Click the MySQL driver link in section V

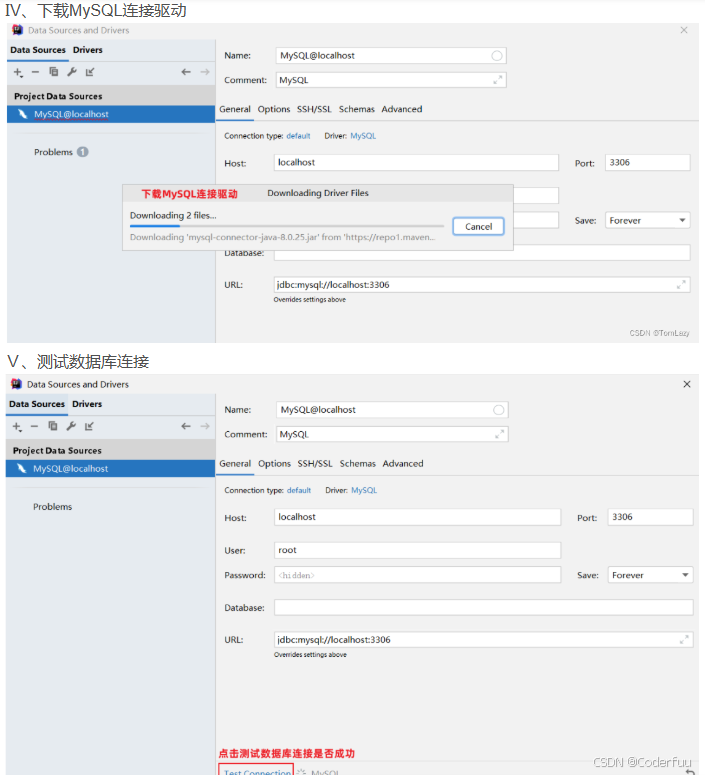pos(364,490)
